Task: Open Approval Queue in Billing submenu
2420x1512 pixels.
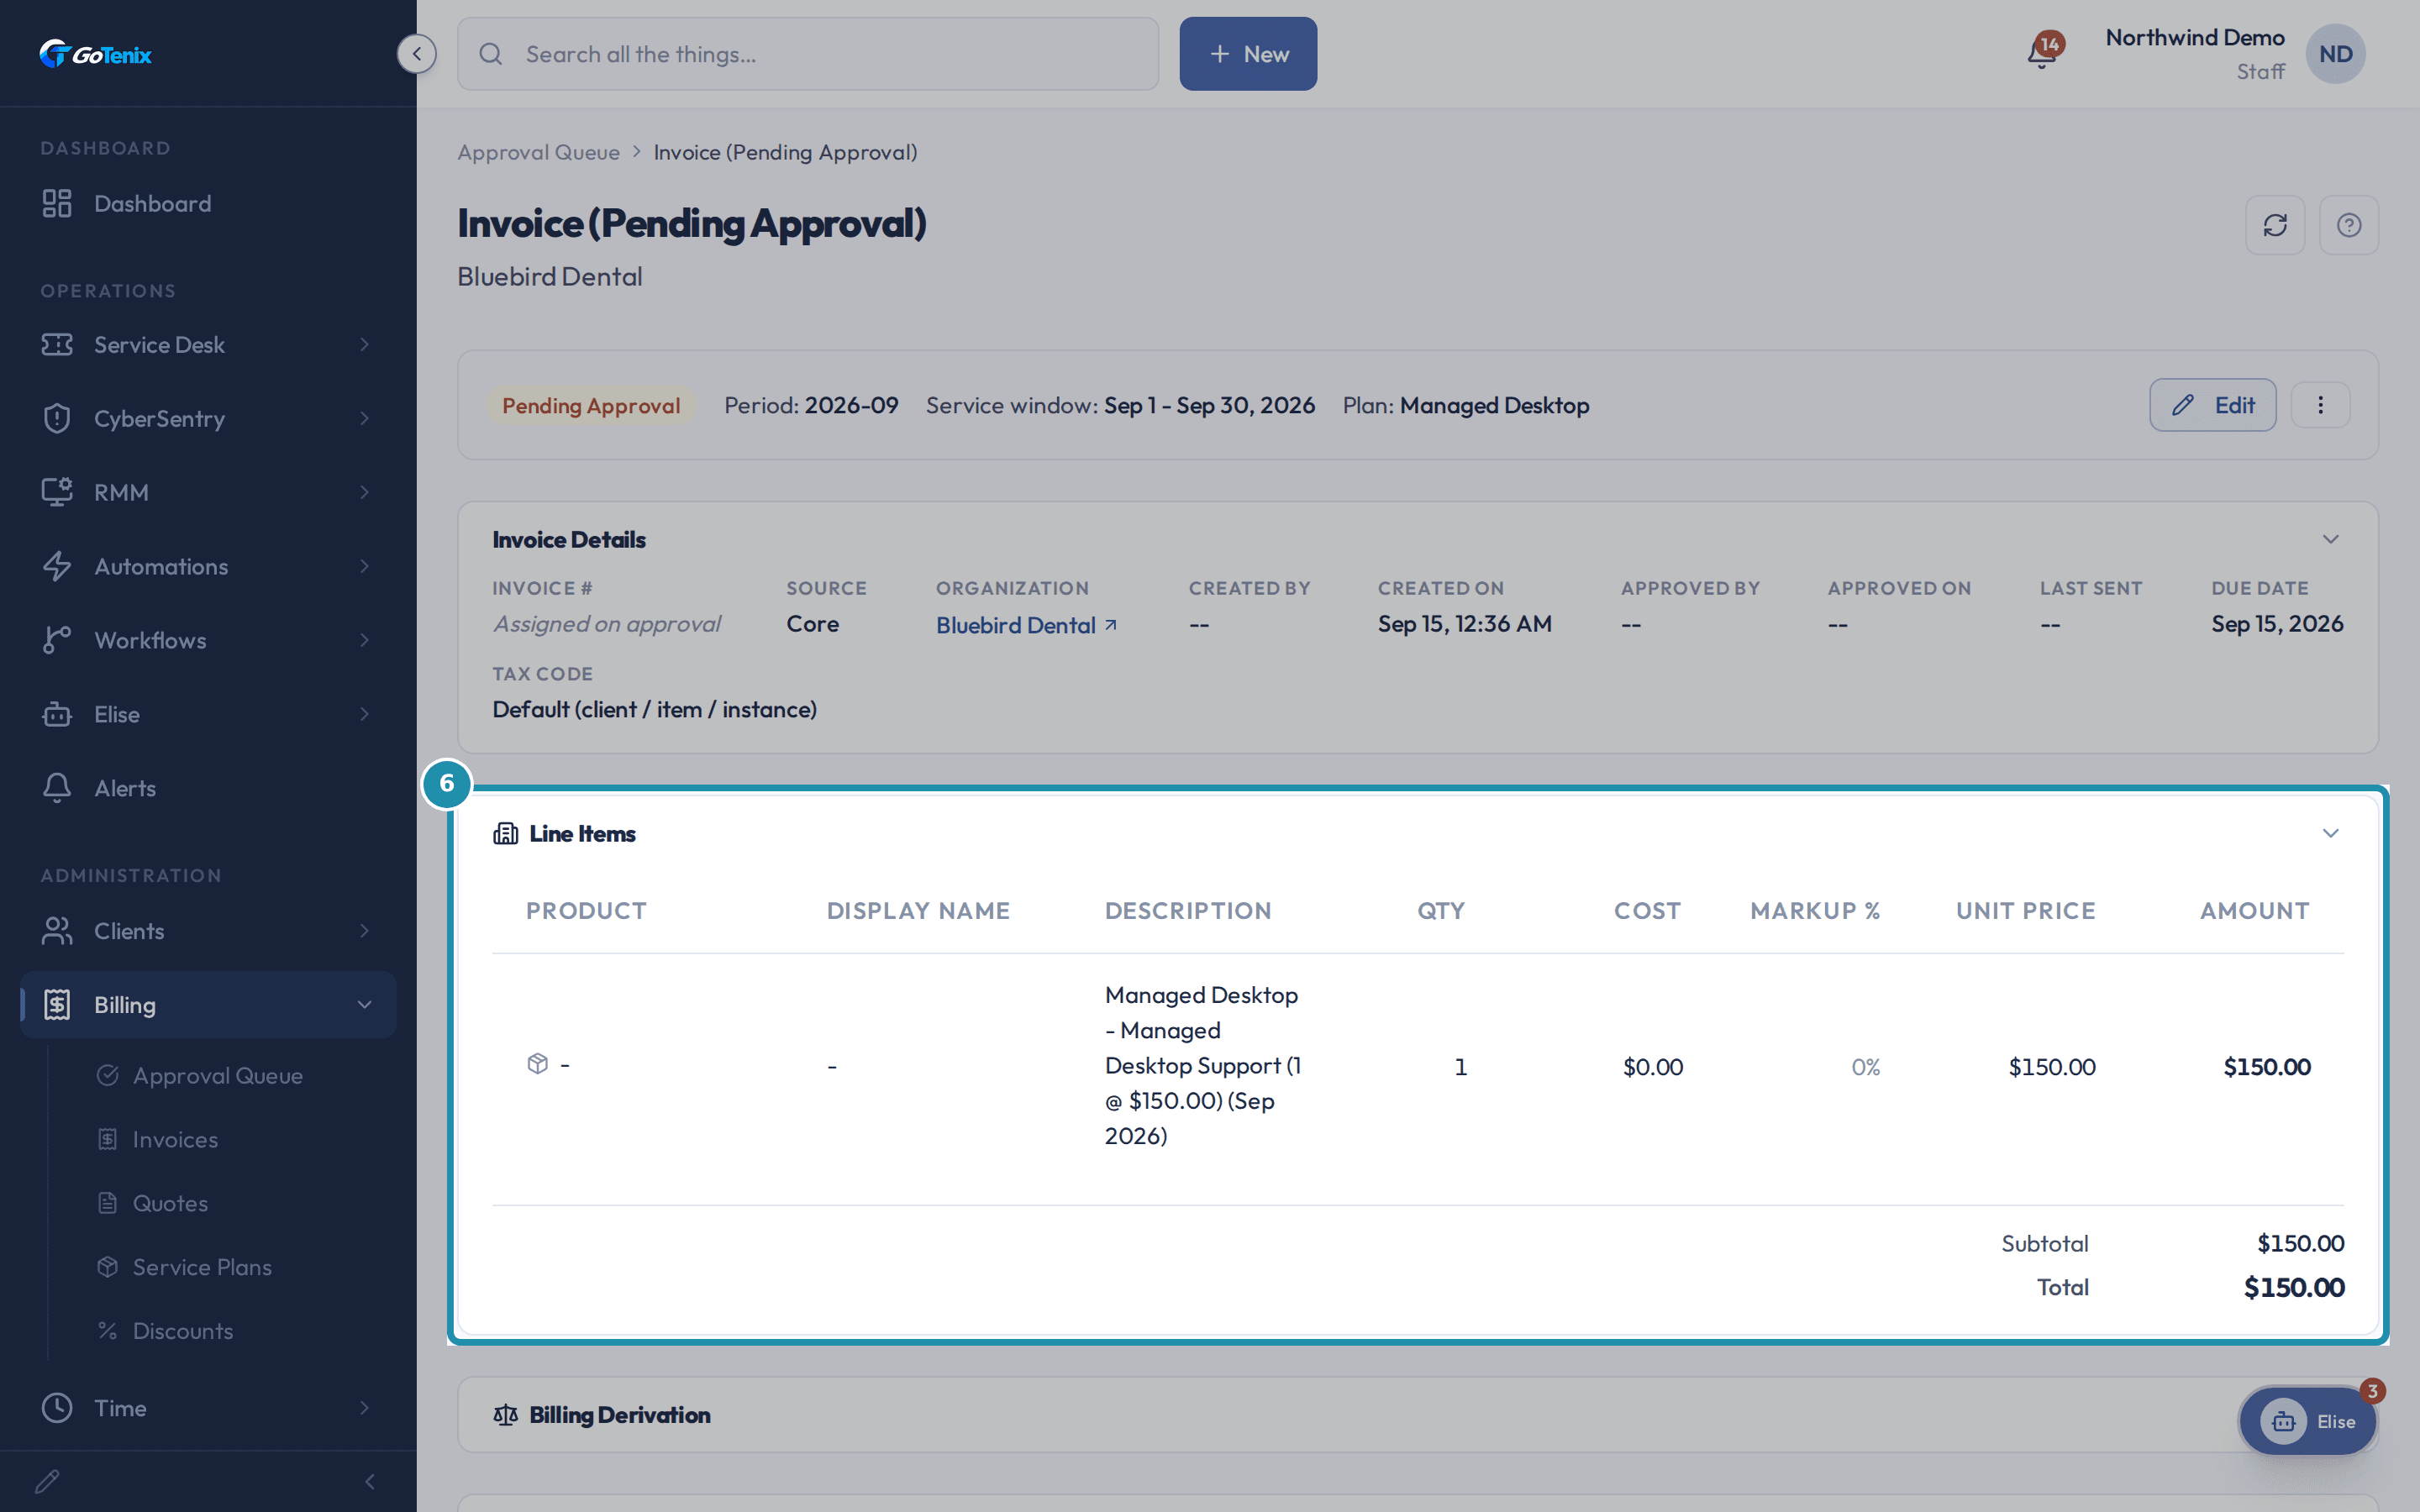Action: [218, 1075]
